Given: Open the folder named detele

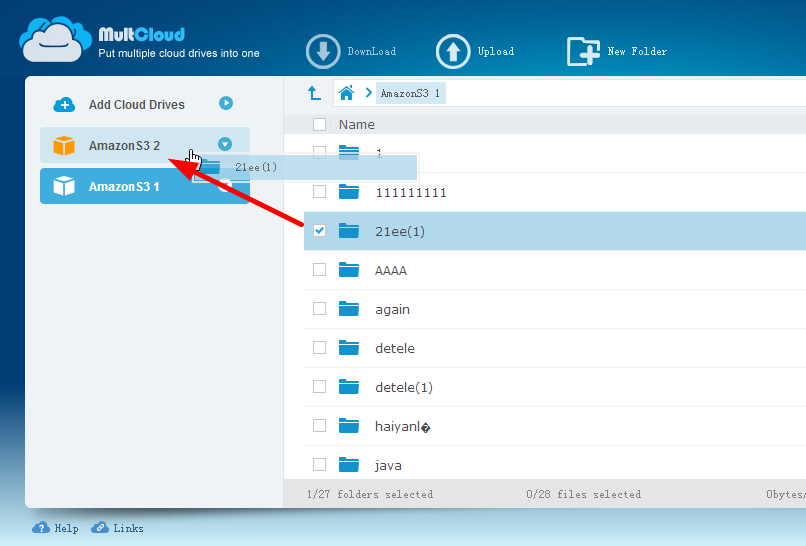Looking at the screenshot, I should click(x=395, y=348).
